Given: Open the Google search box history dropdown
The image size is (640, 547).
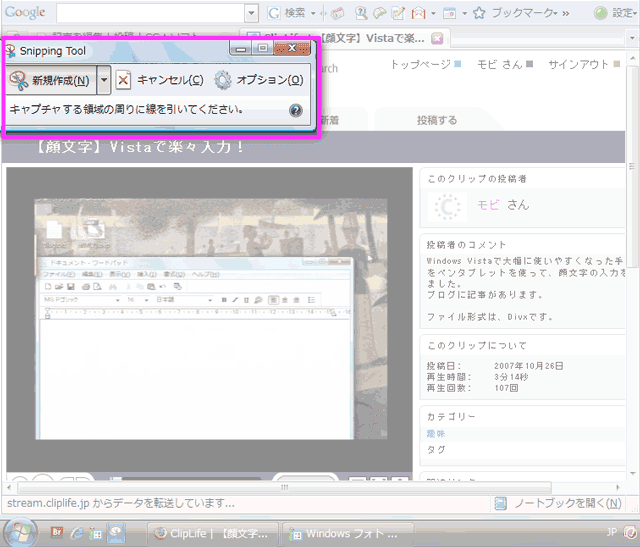Looking at the screenshot, I should point(251,13).
